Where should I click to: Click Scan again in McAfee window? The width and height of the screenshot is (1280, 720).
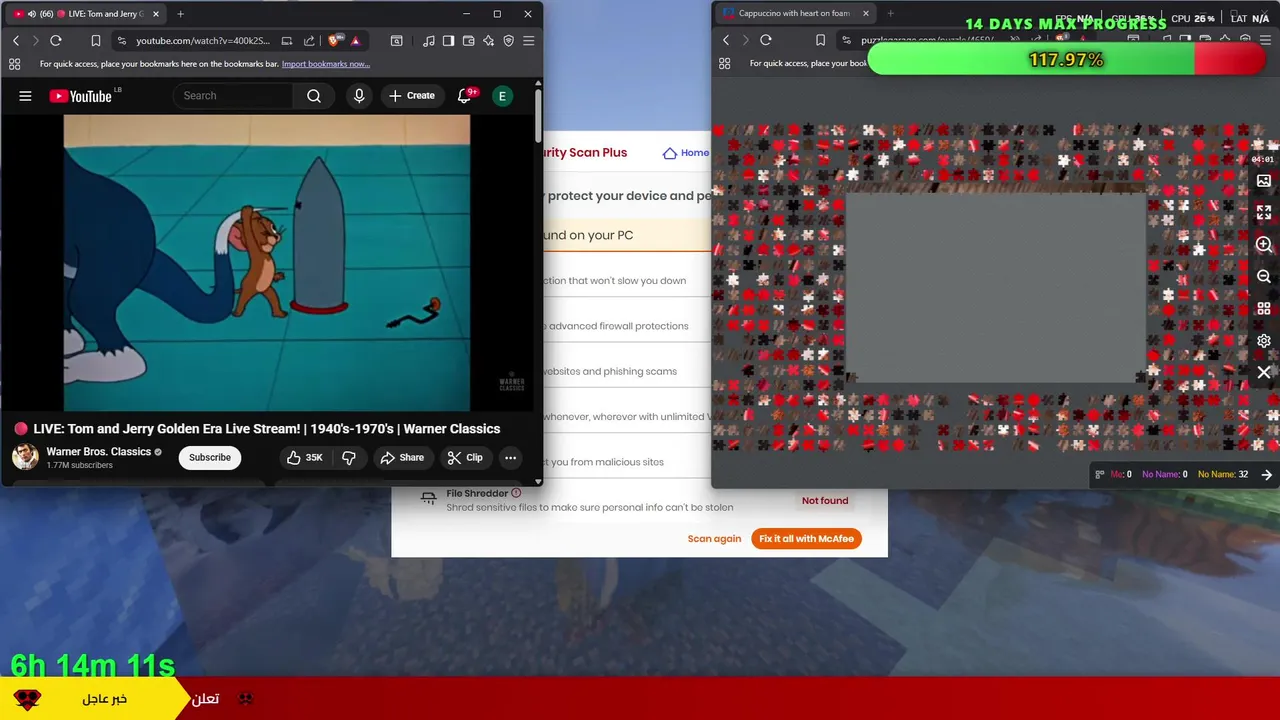tap(714, 539)
